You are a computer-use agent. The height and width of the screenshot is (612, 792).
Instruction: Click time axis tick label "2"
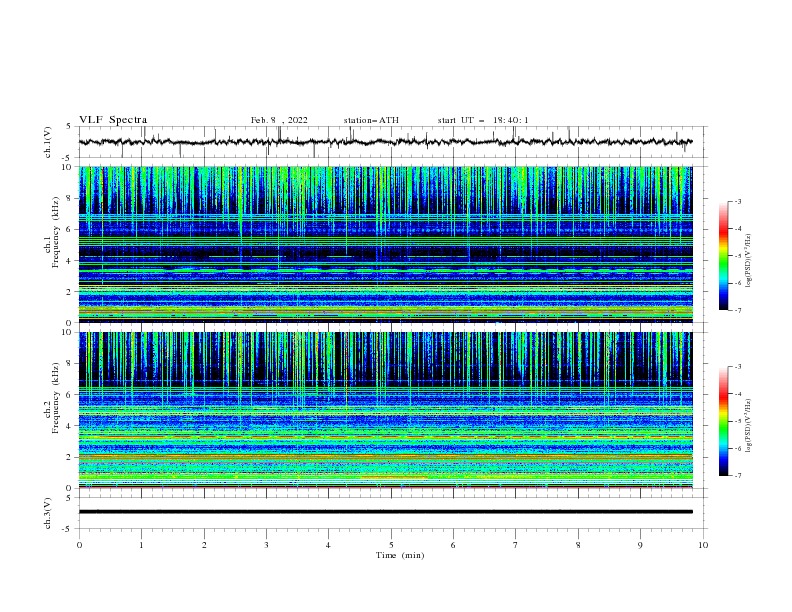click(204, 545)
